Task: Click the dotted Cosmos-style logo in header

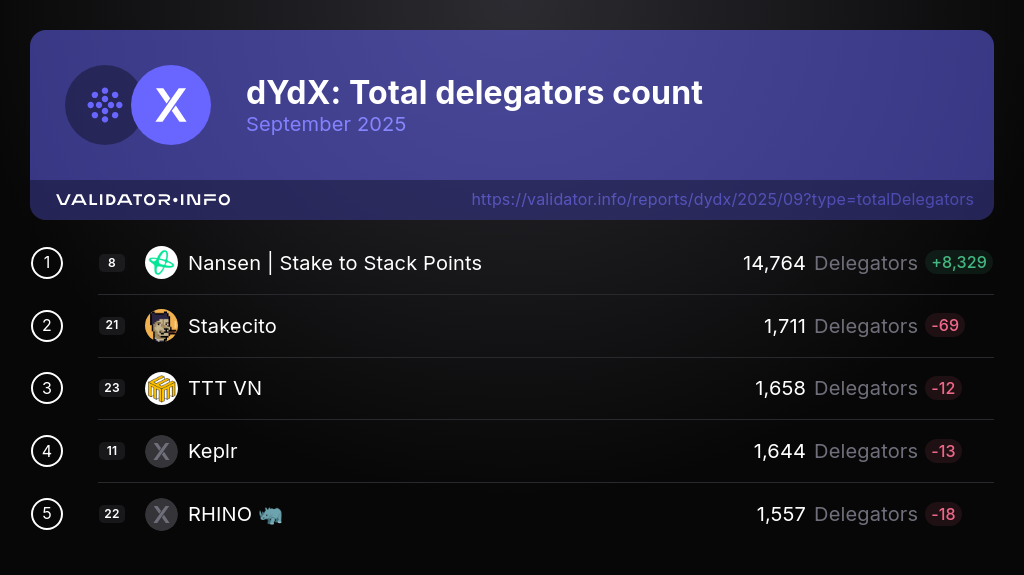Action: pos(105,105)
